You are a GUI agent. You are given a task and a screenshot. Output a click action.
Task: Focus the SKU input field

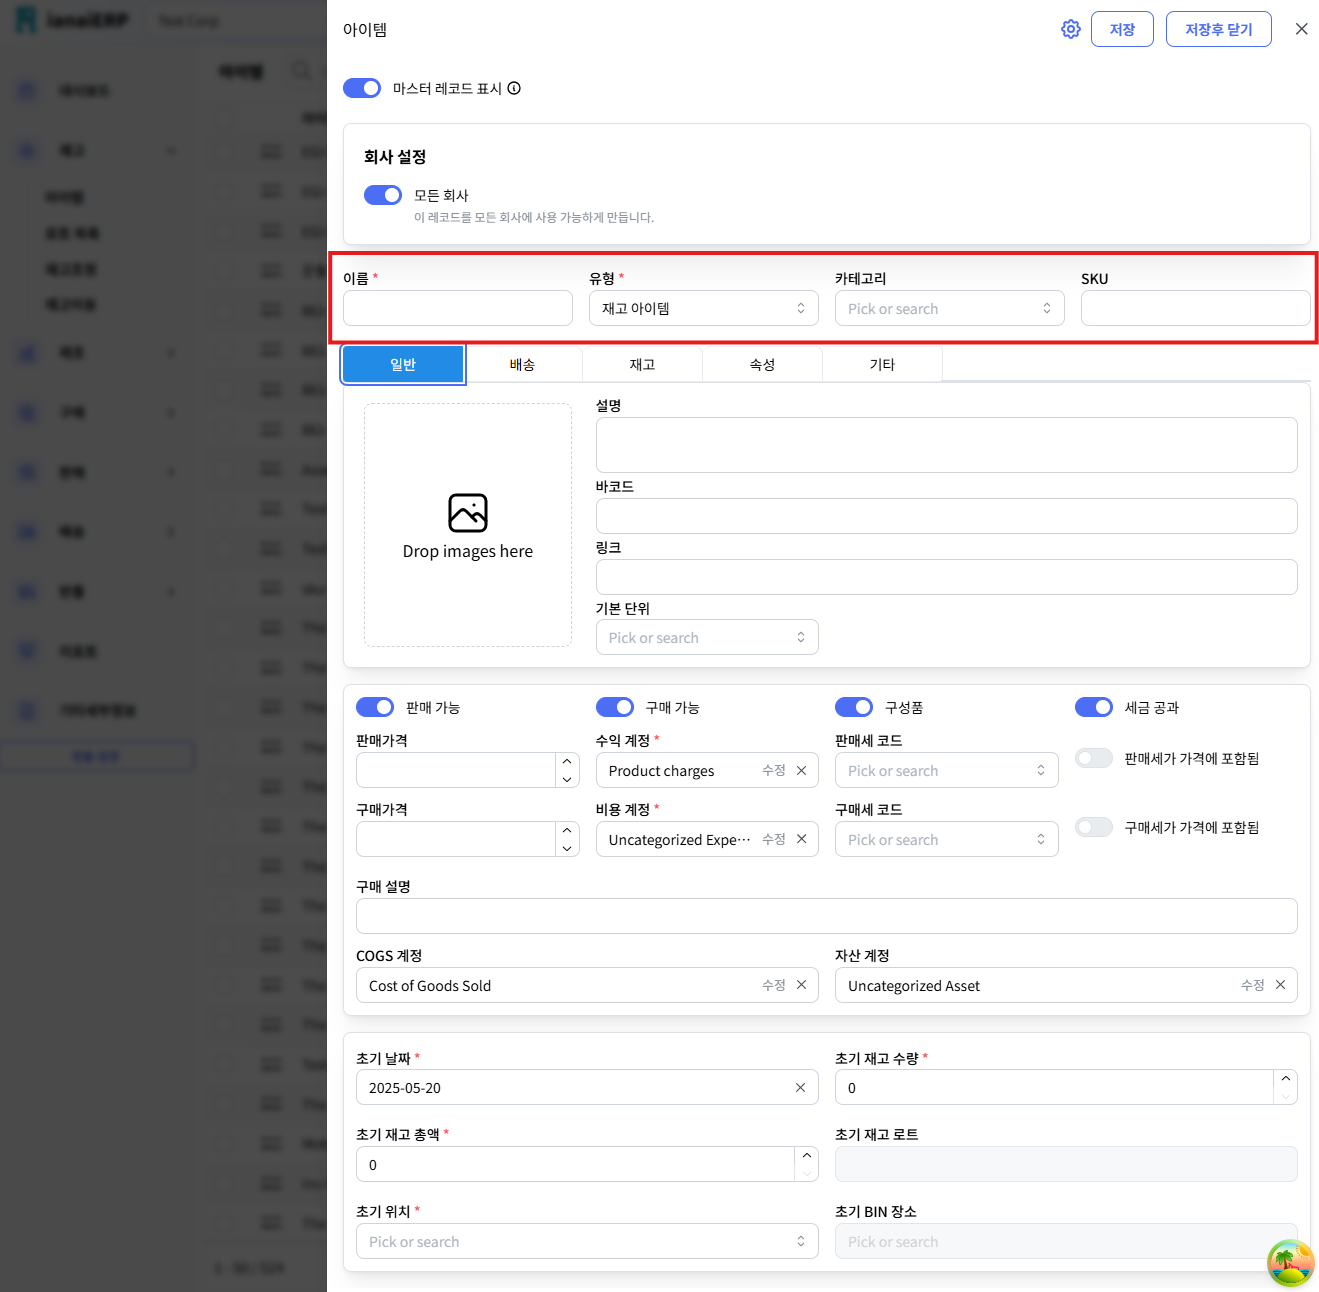(1196, 308)
